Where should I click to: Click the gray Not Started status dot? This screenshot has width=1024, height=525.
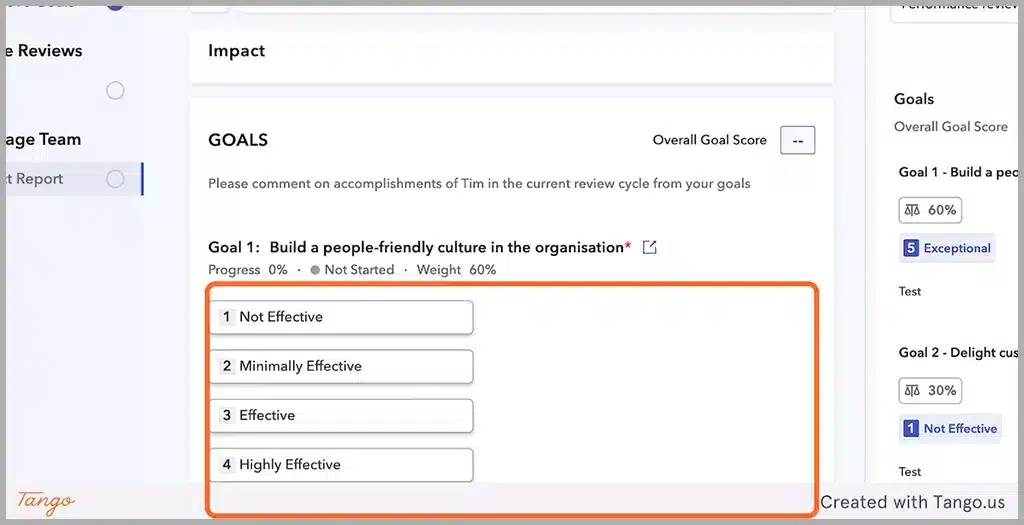point(315,270)
